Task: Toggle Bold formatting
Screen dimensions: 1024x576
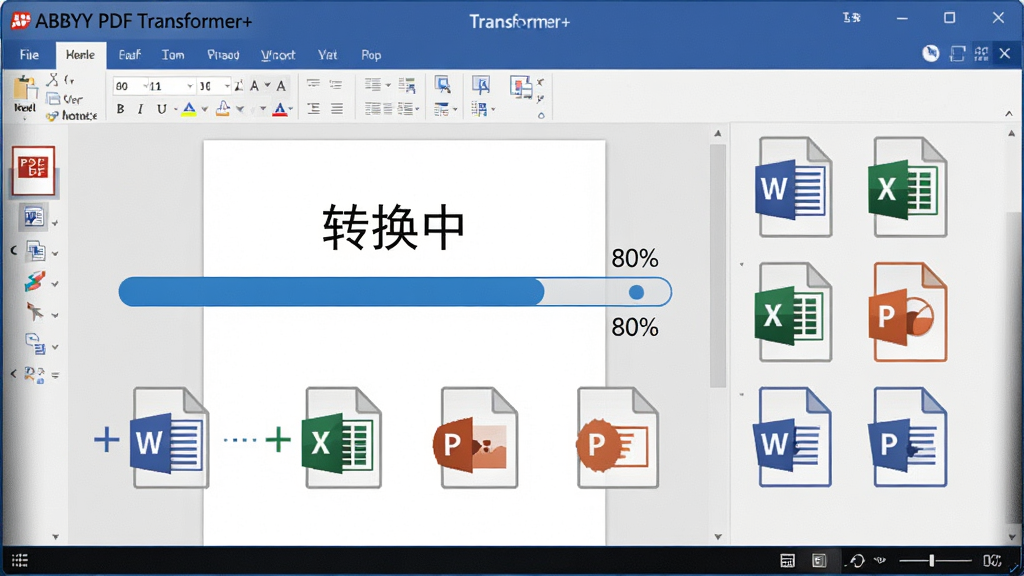Action: pos(120,109)
